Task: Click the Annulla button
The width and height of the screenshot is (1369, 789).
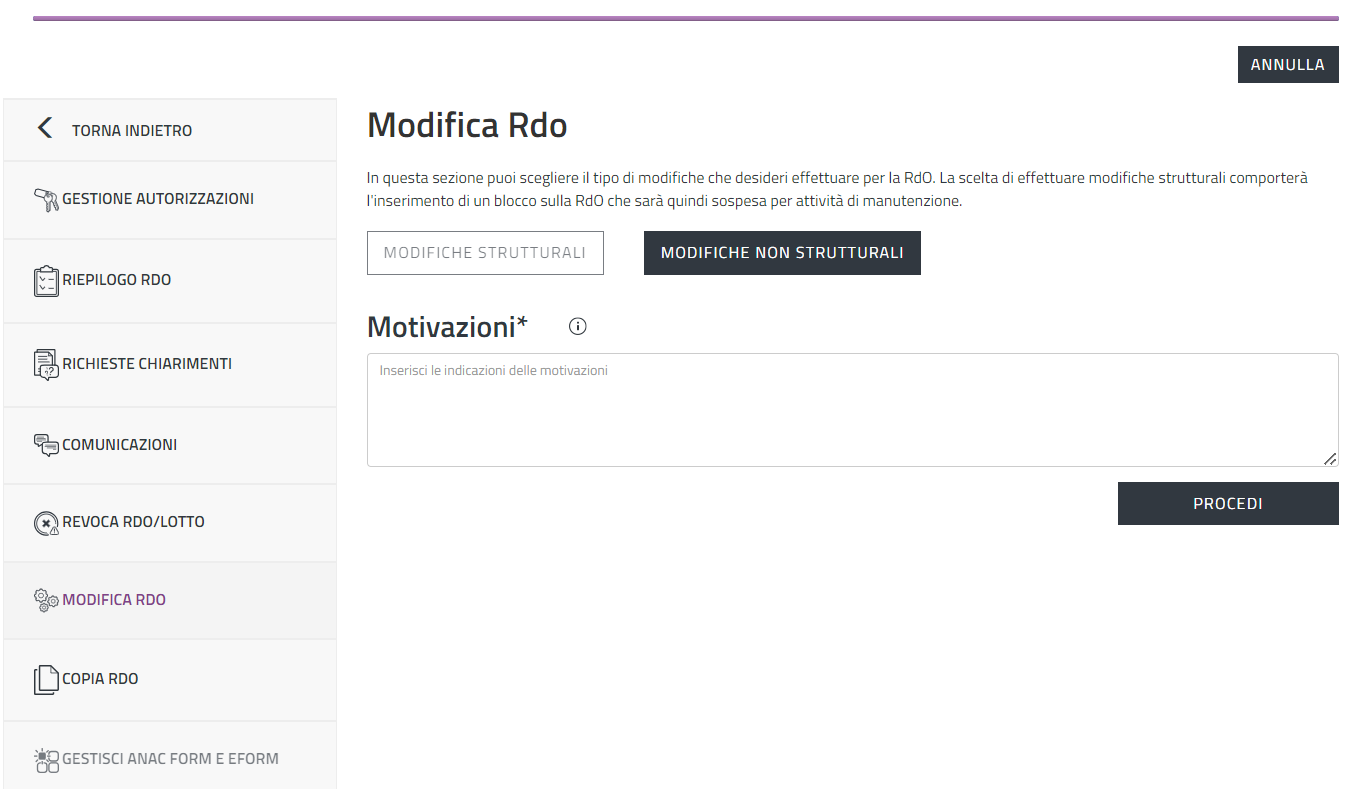Action: tap(1287, 64)
